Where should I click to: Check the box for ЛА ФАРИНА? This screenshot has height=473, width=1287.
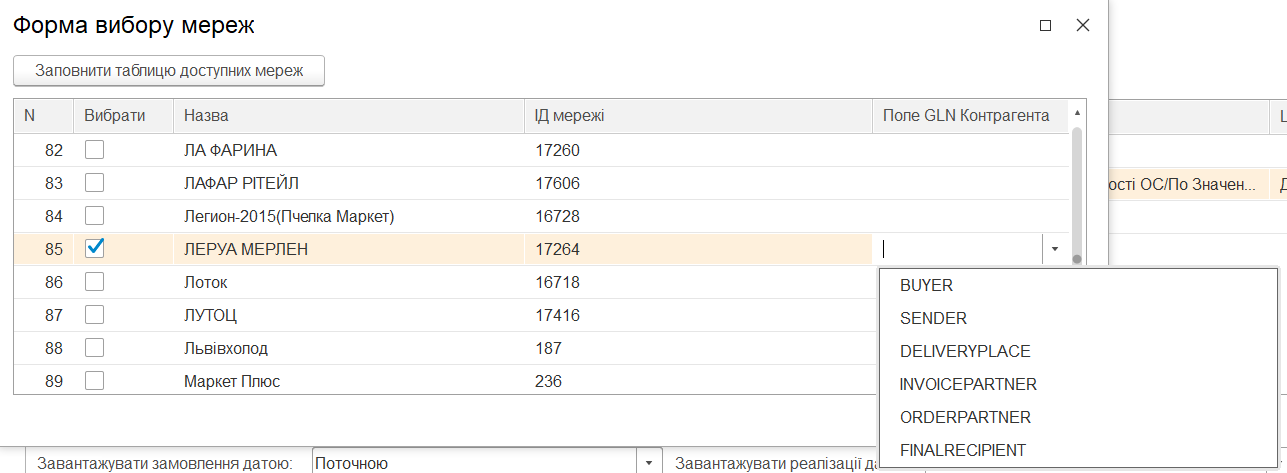(94, 150)
